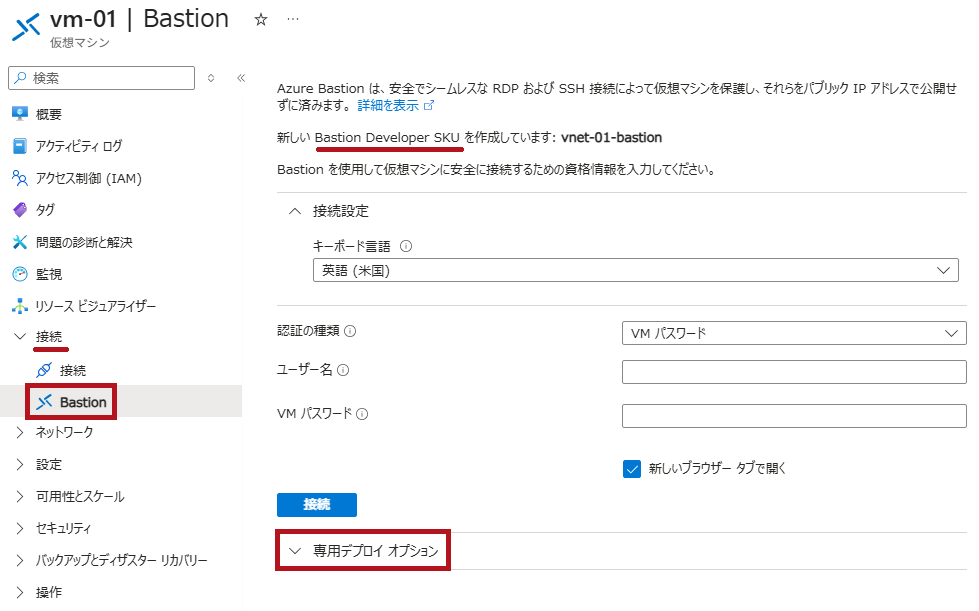Open アクティビティ ログ from the sidebar

click(79, 146)
